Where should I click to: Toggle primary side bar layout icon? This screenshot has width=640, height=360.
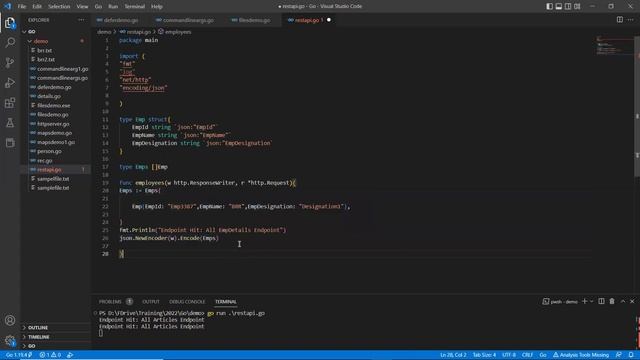point(549,6)
